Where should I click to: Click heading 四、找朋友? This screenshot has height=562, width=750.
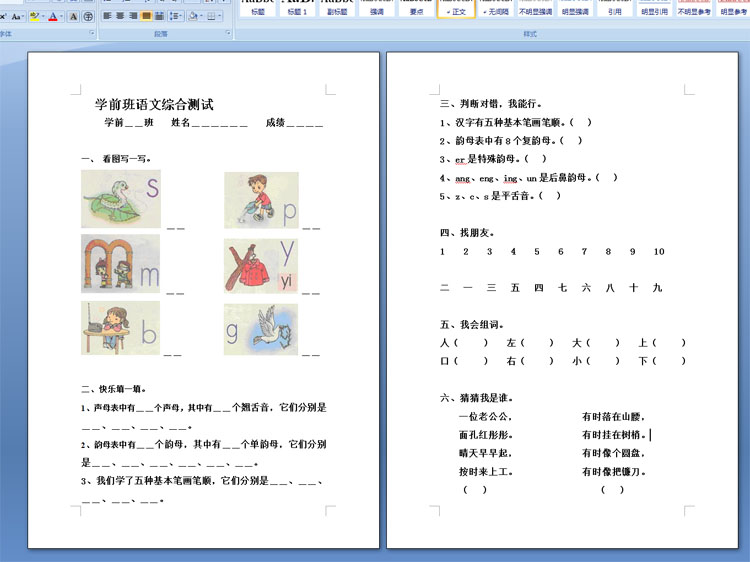click(x=467, y=233)
